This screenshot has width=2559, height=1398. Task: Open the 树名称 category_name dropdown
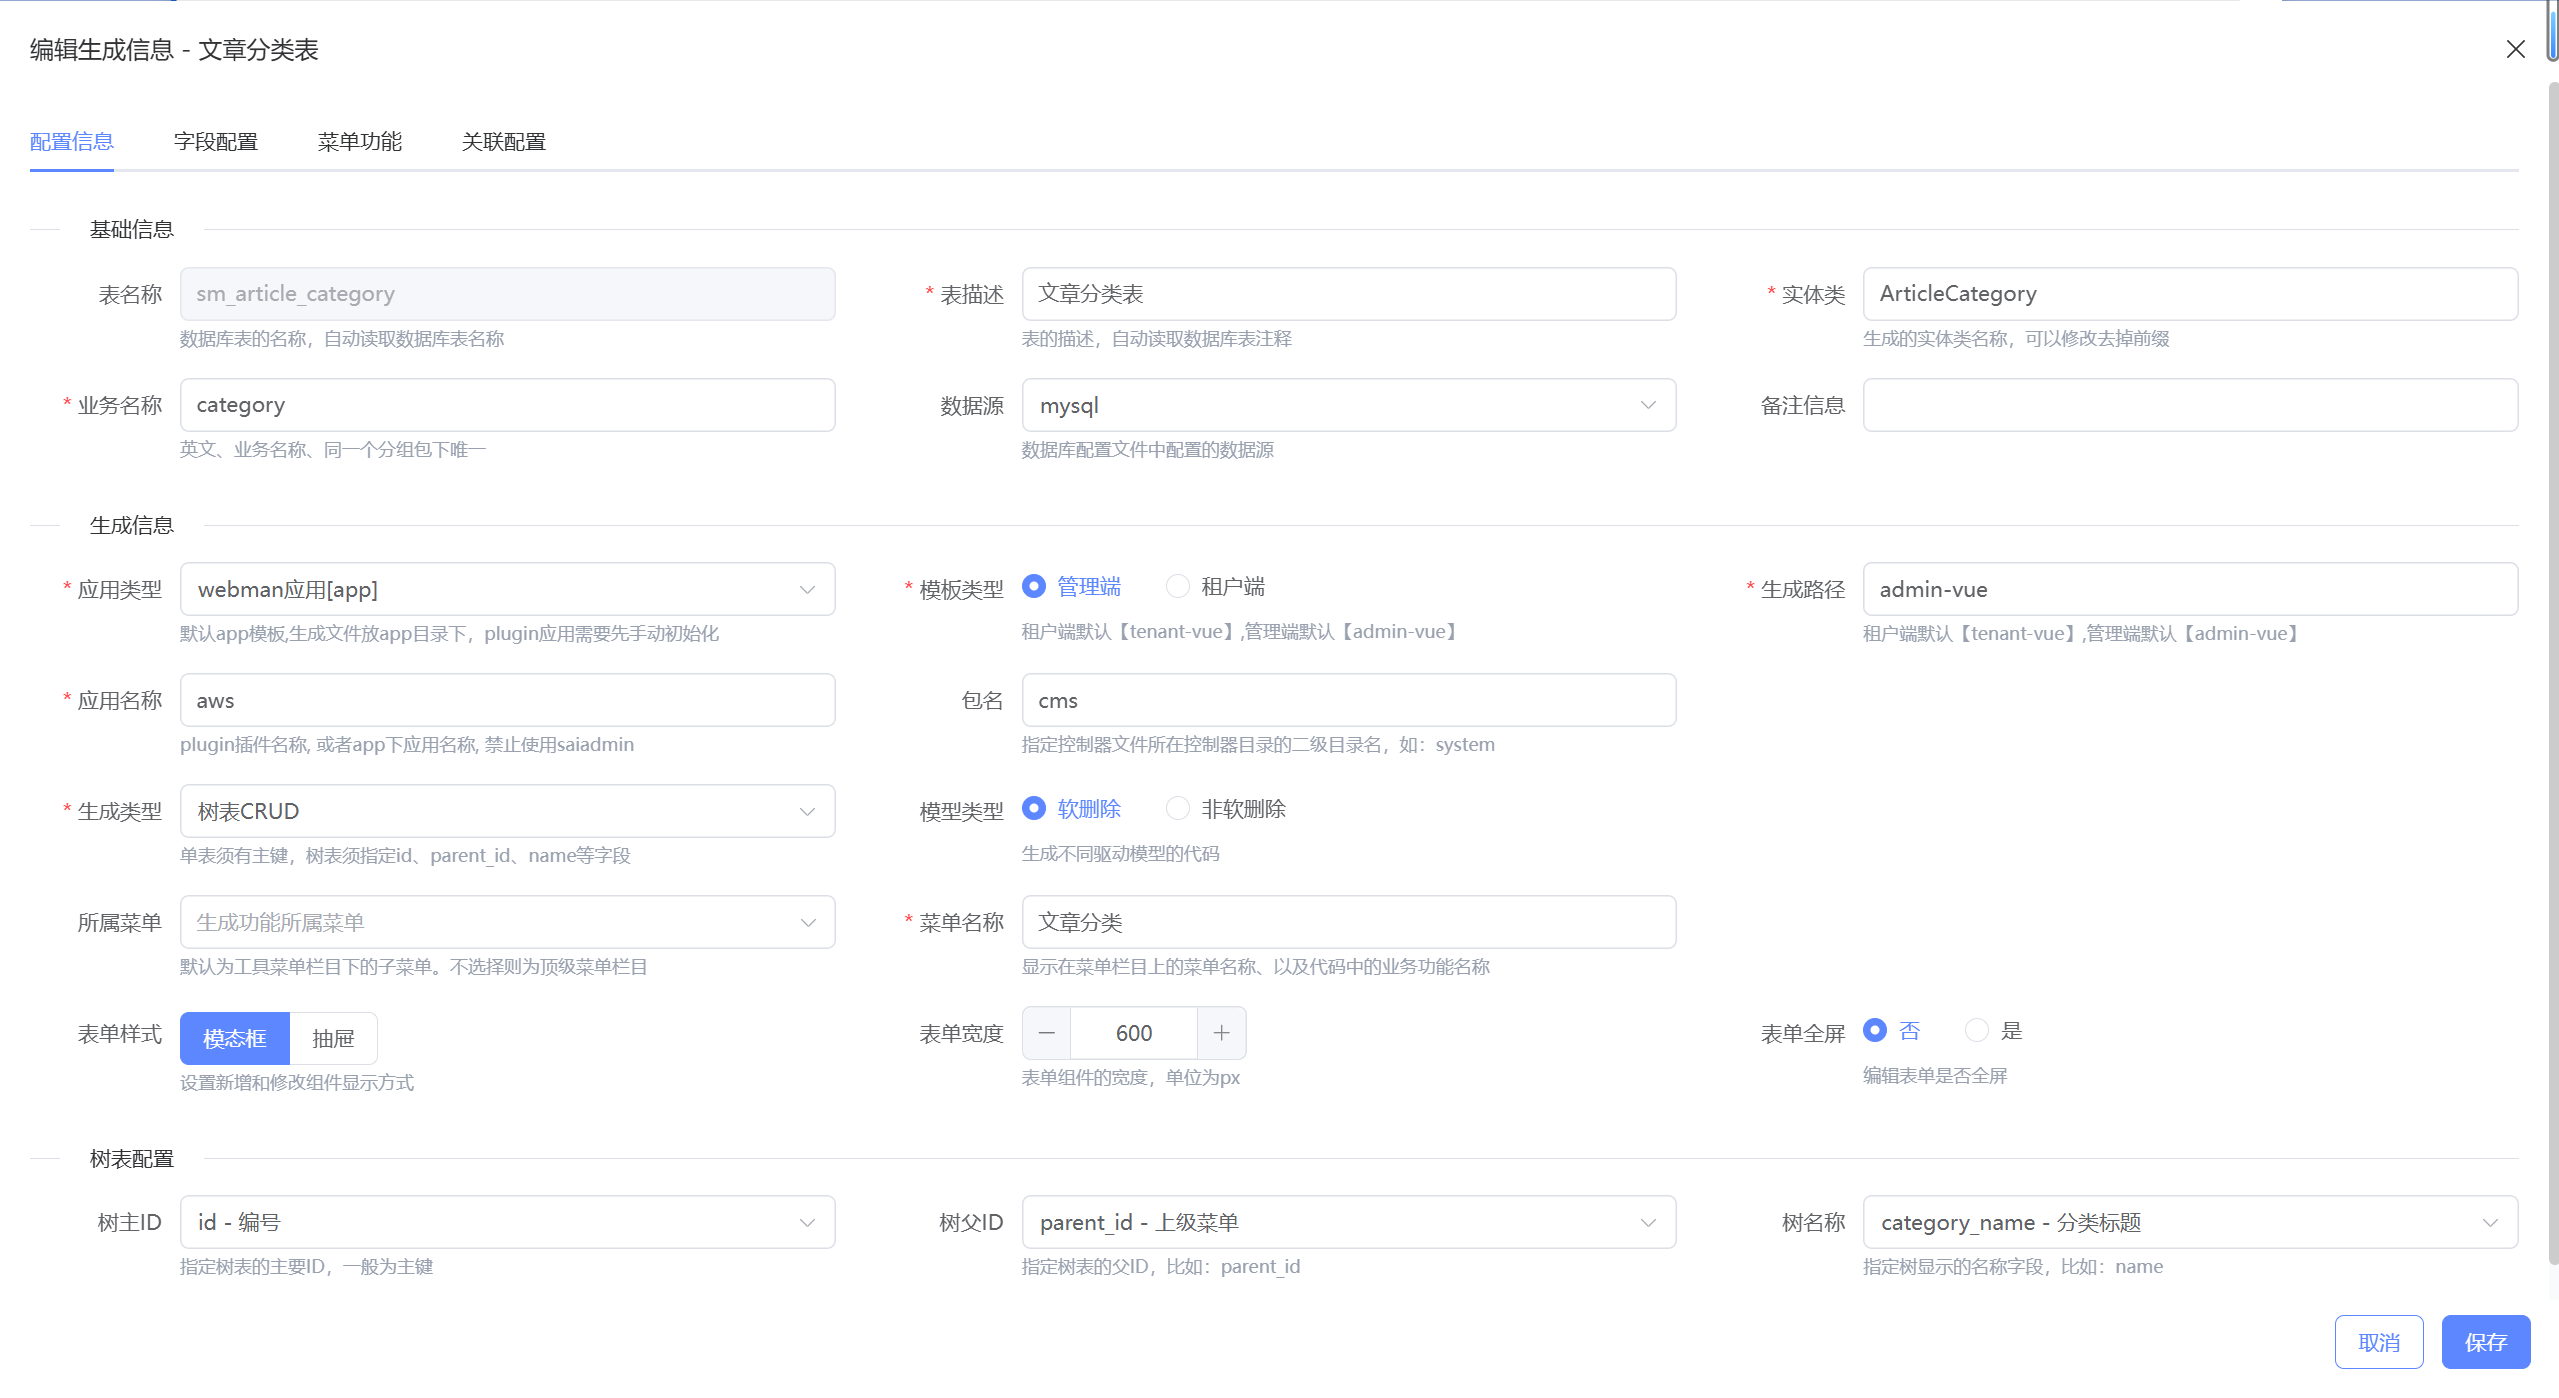point(2189,1222)
